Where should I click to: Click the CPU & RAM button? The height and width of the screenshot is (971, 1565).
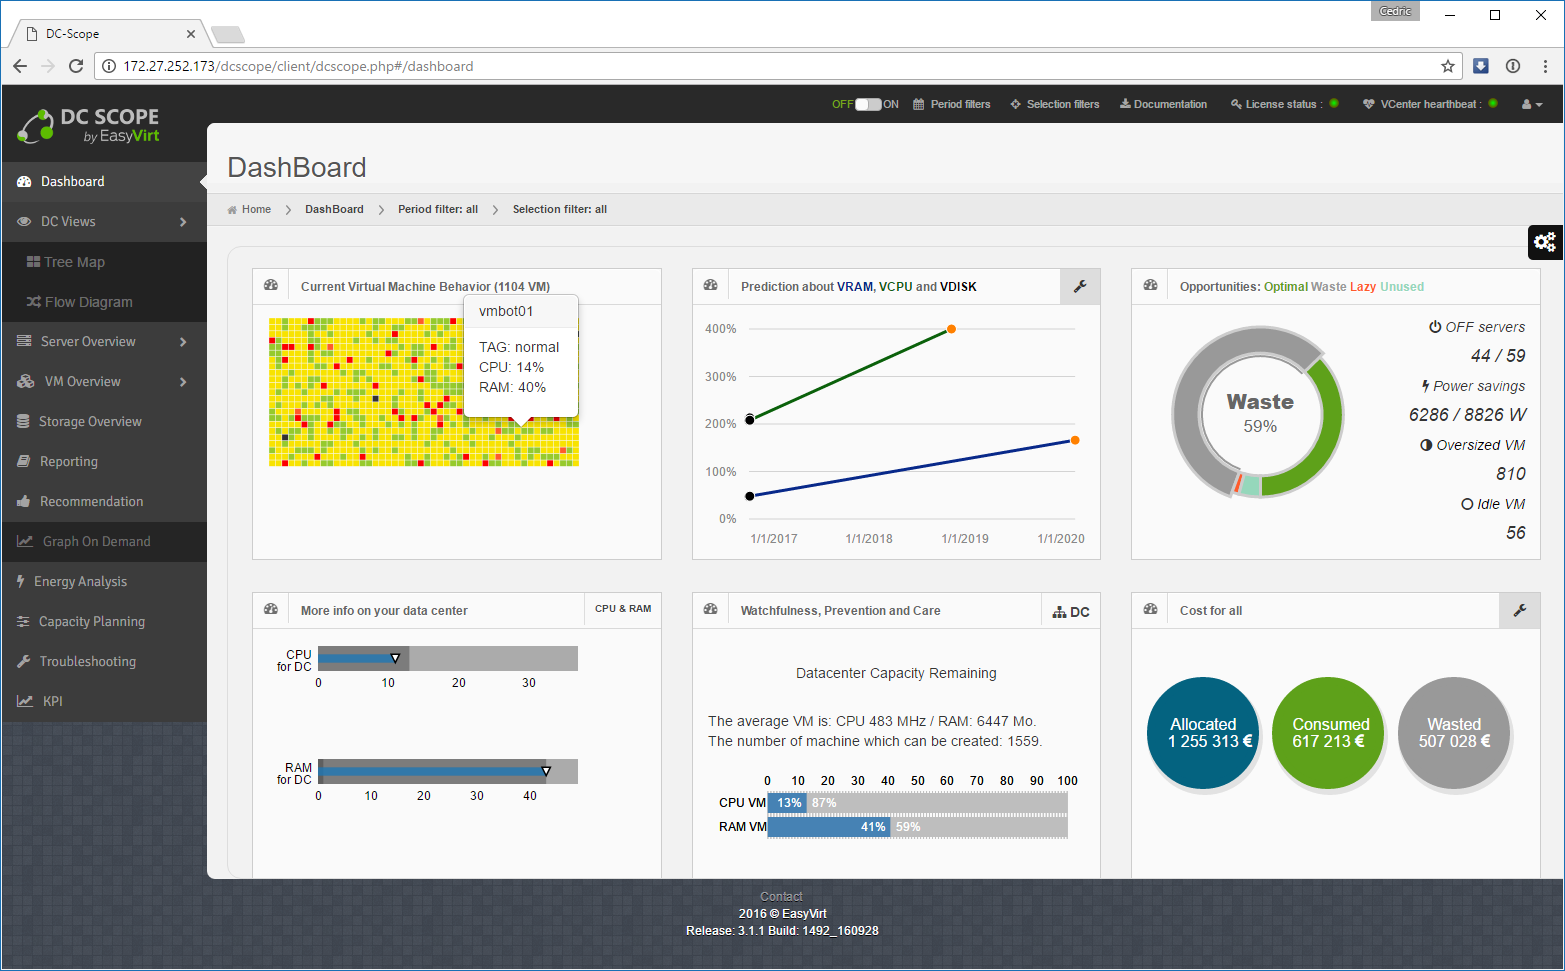(622, 609)
